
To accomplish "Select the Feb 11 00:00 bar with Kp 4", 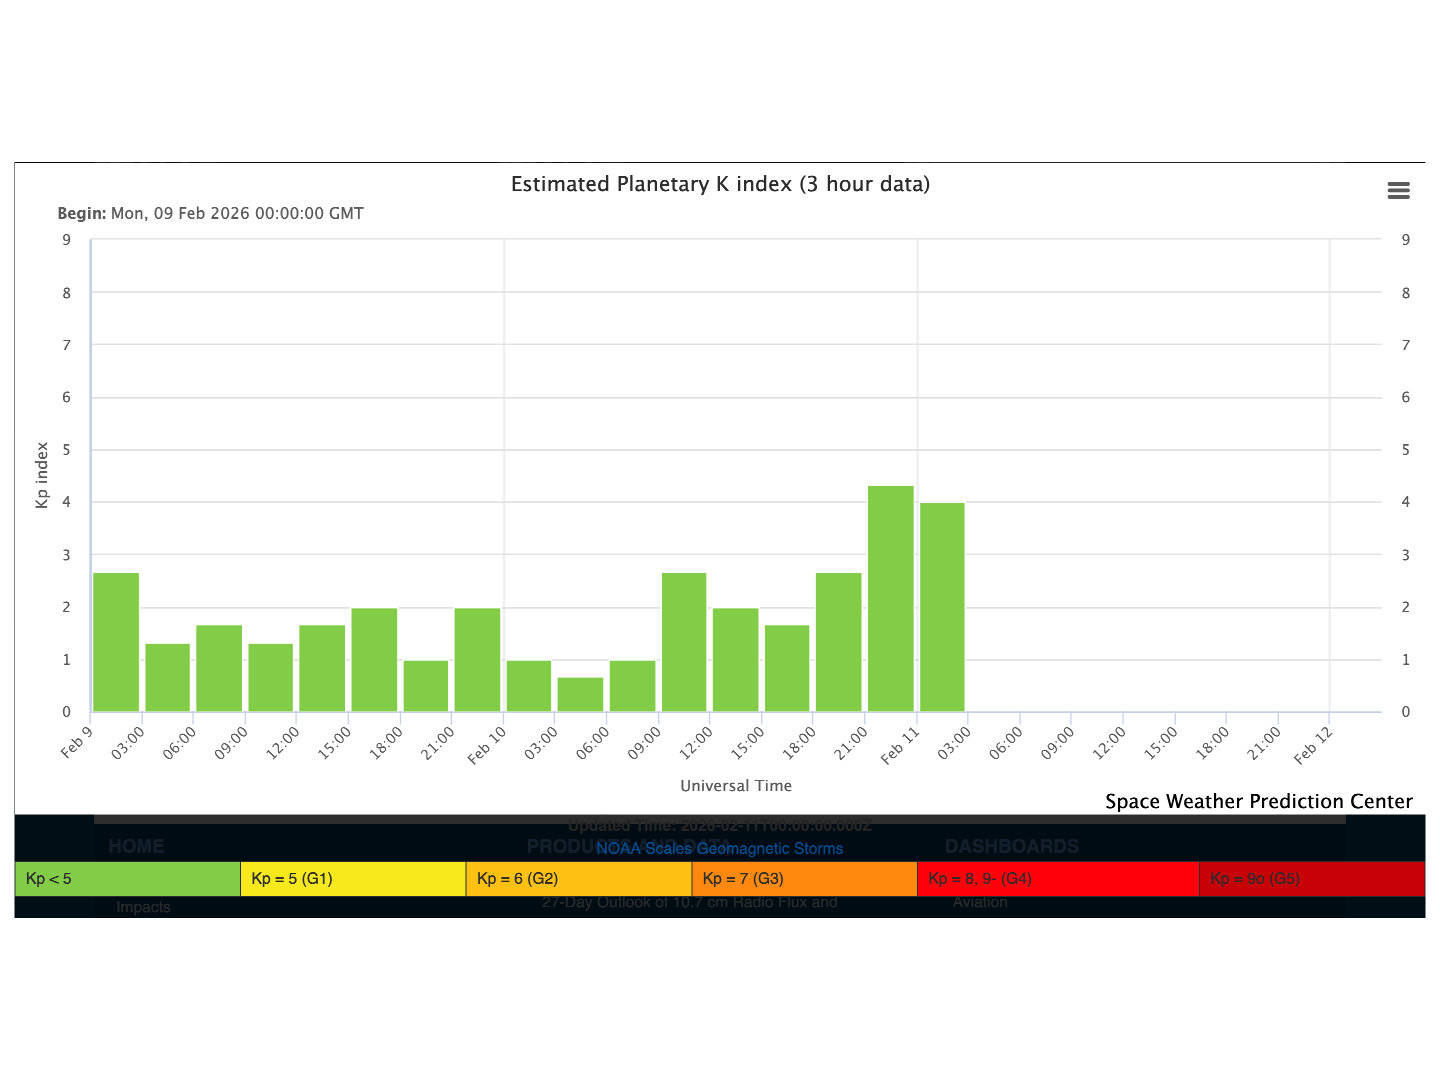I will pos(942,607).
